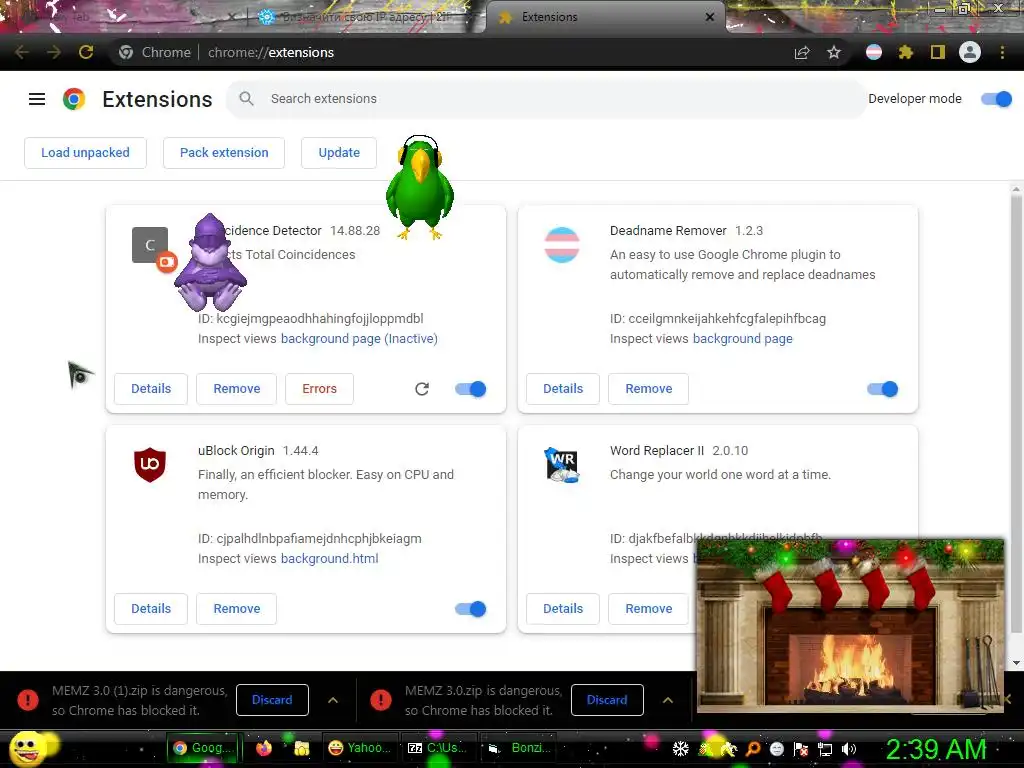Remove the uBlock Origin extension
Screen dimensions: 1024x768
[x=236, y=609]
